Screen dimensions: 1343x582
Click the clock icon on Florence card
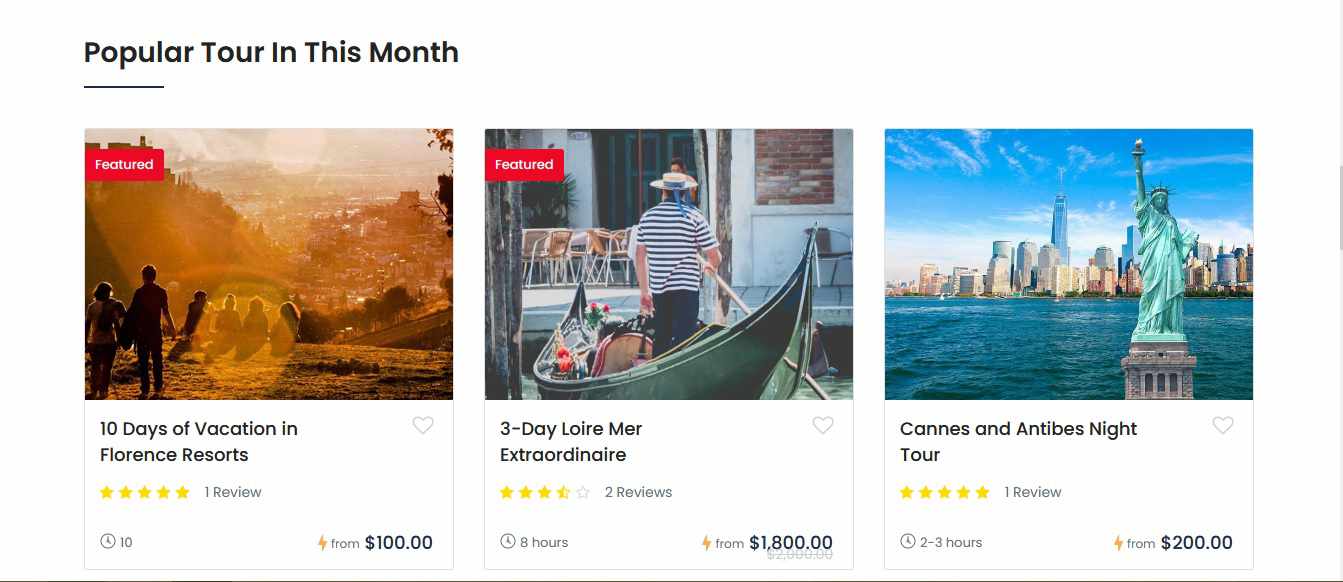108,541
